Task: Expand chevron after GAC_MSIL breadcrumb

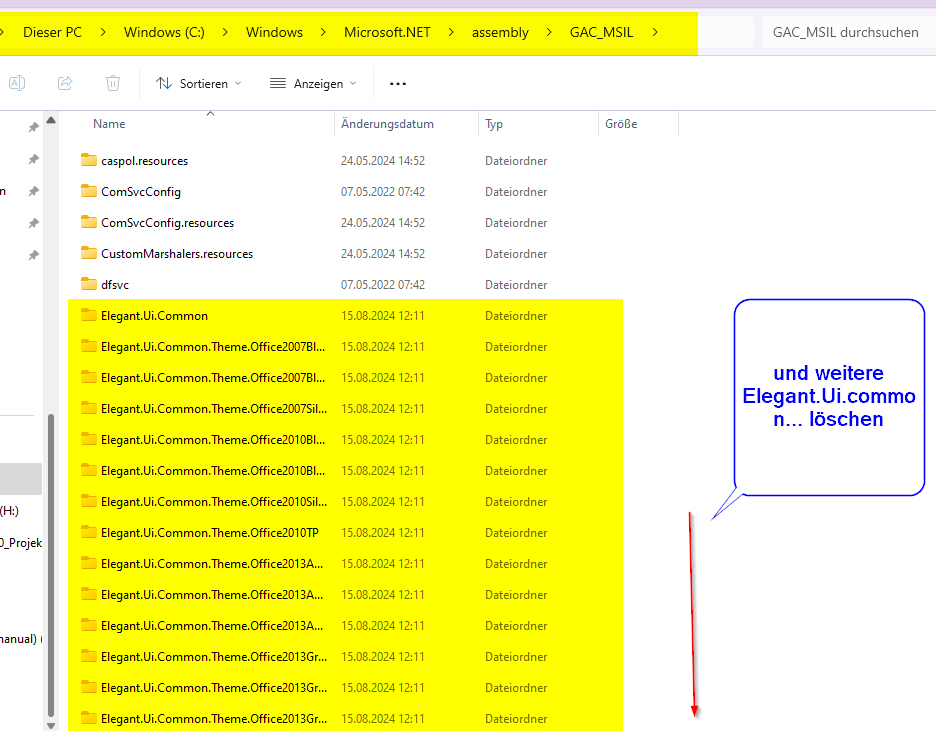Action: pos(655,32)
